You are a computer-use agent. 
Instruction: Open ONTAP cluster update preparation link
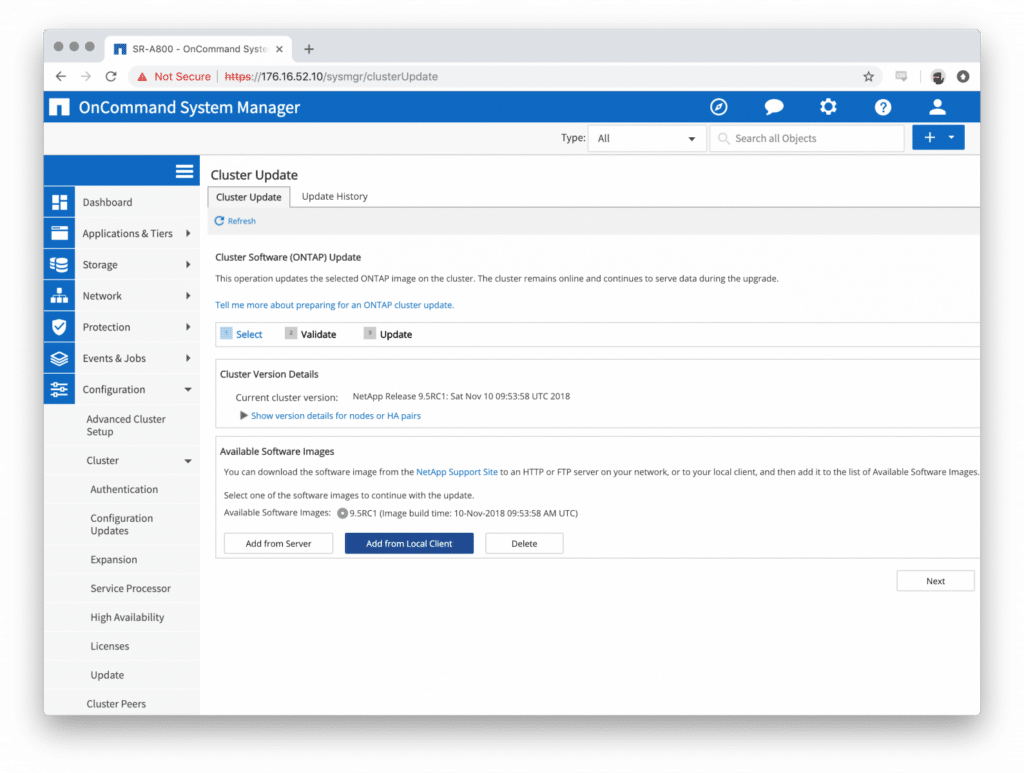[x=334, y=305]
